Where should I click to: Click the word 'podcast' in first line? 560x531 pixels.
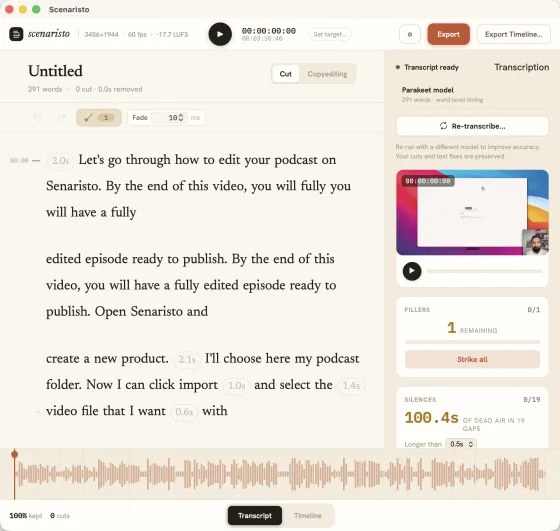point(296,160)
